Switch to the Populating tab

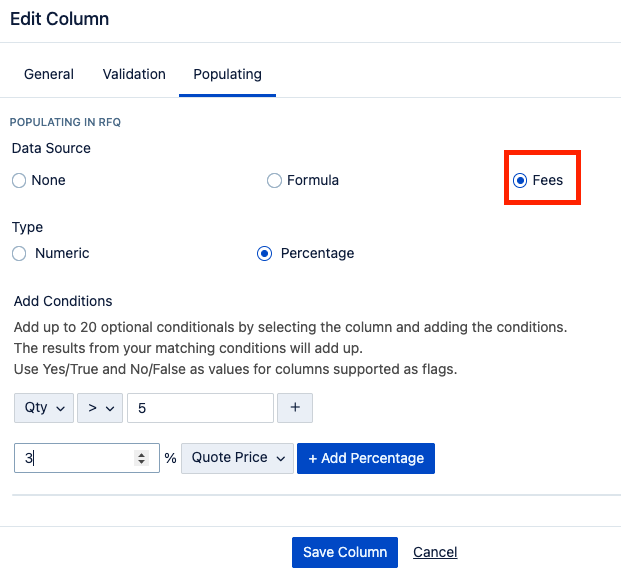point(227,74)
